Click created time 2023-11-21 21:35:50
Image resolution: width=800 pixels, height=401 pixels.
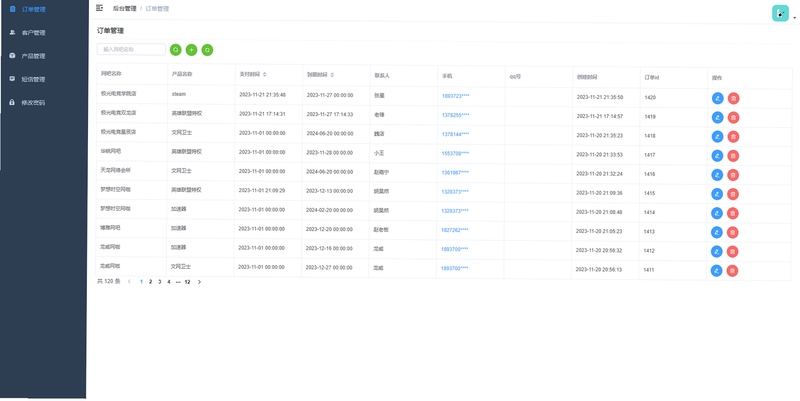pyautogui.click(x=600, y=97)
